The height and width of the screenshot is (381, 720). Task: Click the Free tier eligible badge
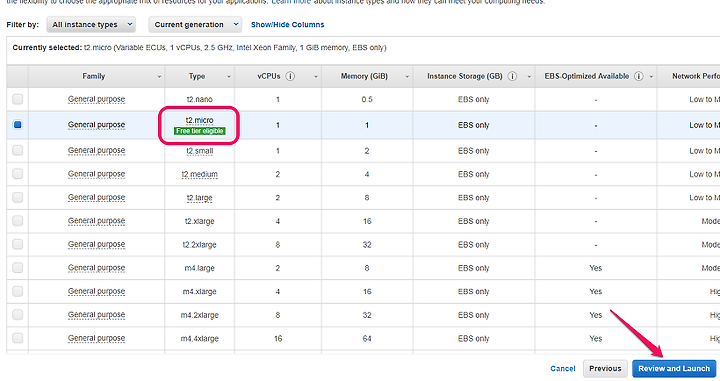tap(200, 131)
